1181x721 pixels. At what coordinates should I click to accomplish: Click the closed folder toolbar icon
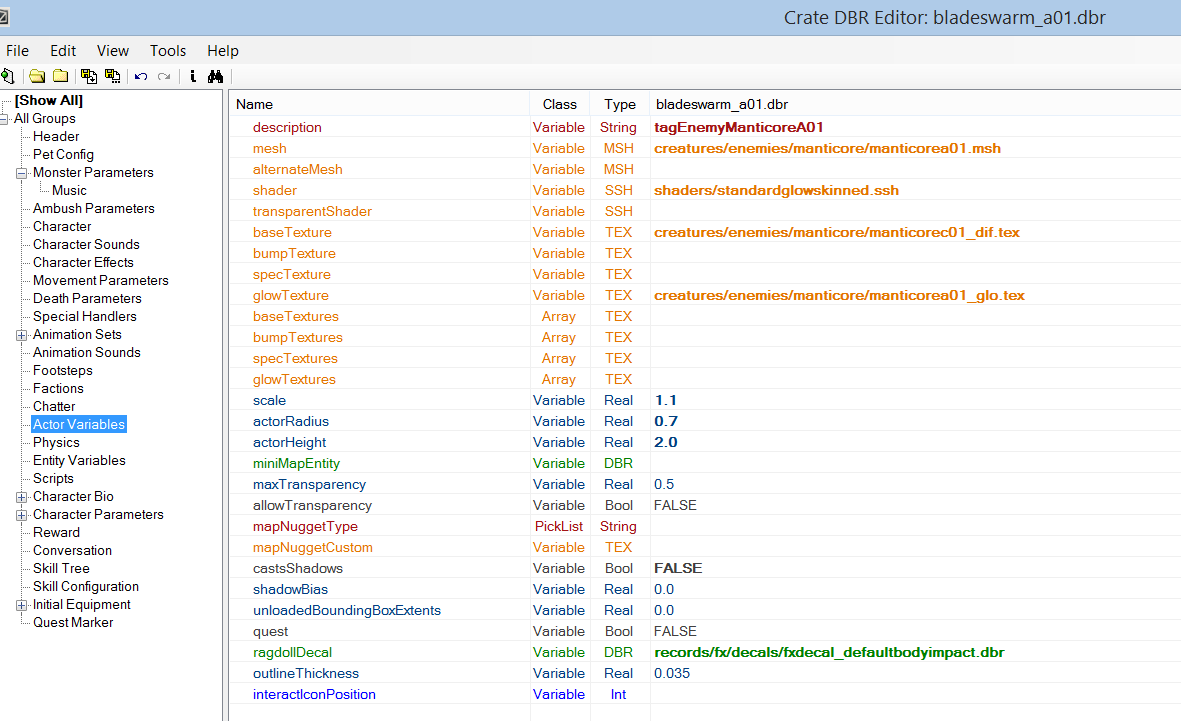coord(60,76)
